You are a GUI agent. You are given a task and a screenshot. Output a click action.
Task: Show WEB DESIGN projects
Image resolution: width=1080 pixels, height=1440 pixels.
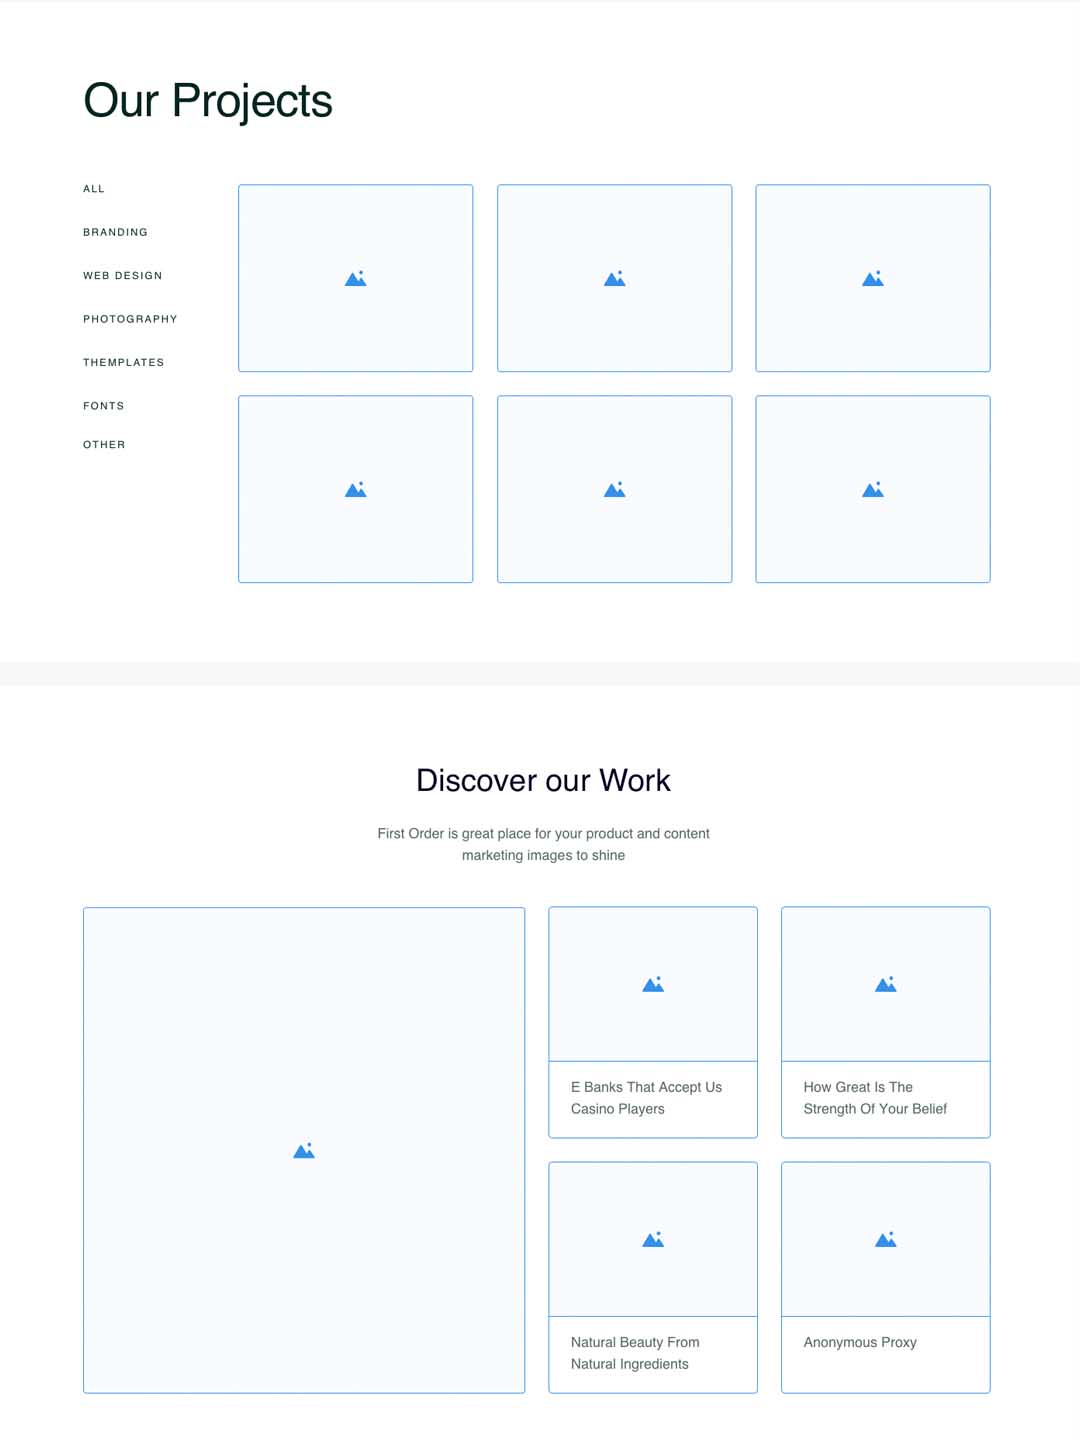(122, 276)
